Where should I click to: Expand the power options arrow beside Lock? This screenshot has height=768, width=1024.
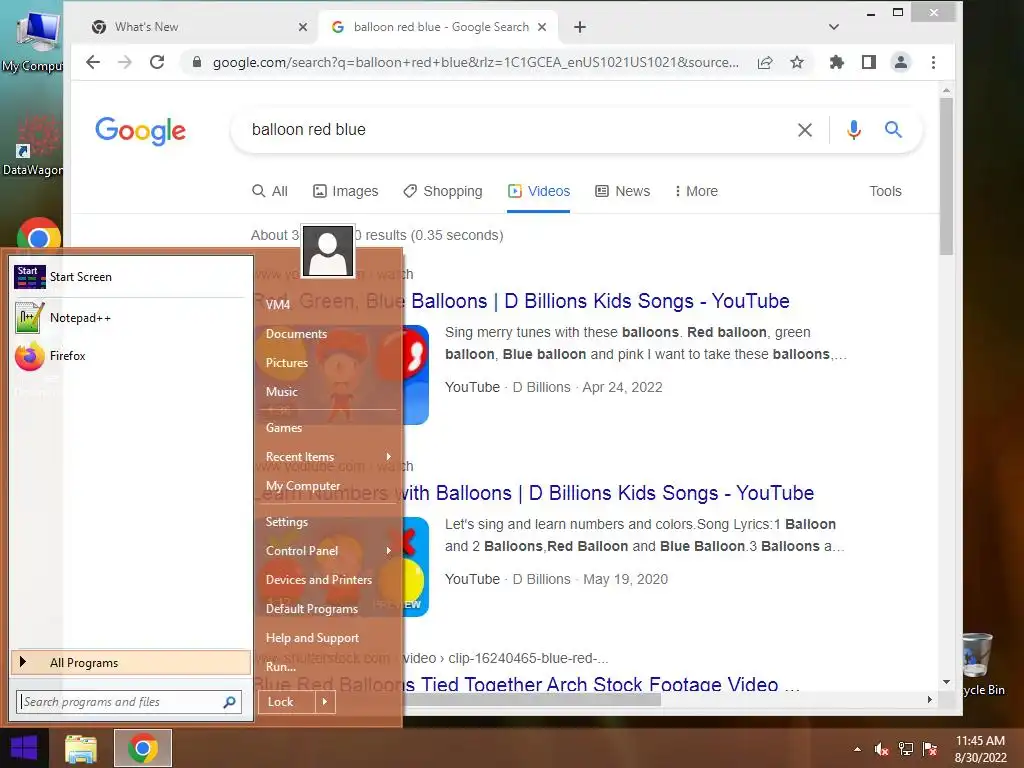coord(325,702)
